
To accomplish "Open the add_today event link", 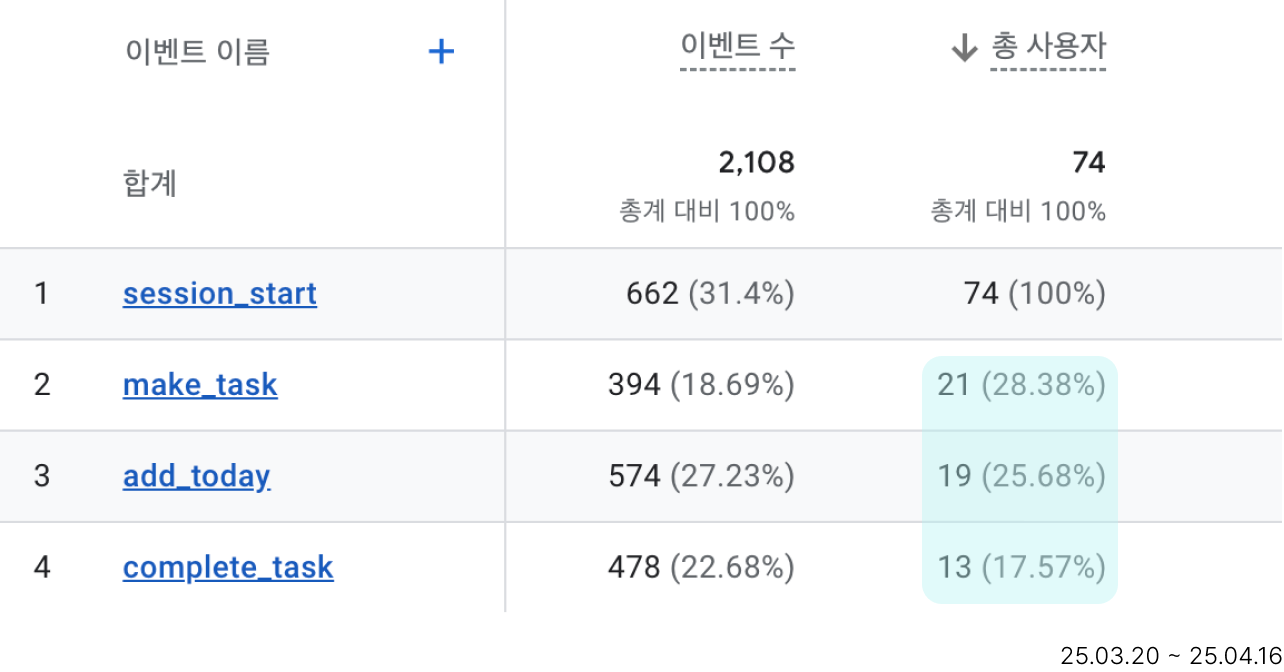I will (x=197, y=476).
